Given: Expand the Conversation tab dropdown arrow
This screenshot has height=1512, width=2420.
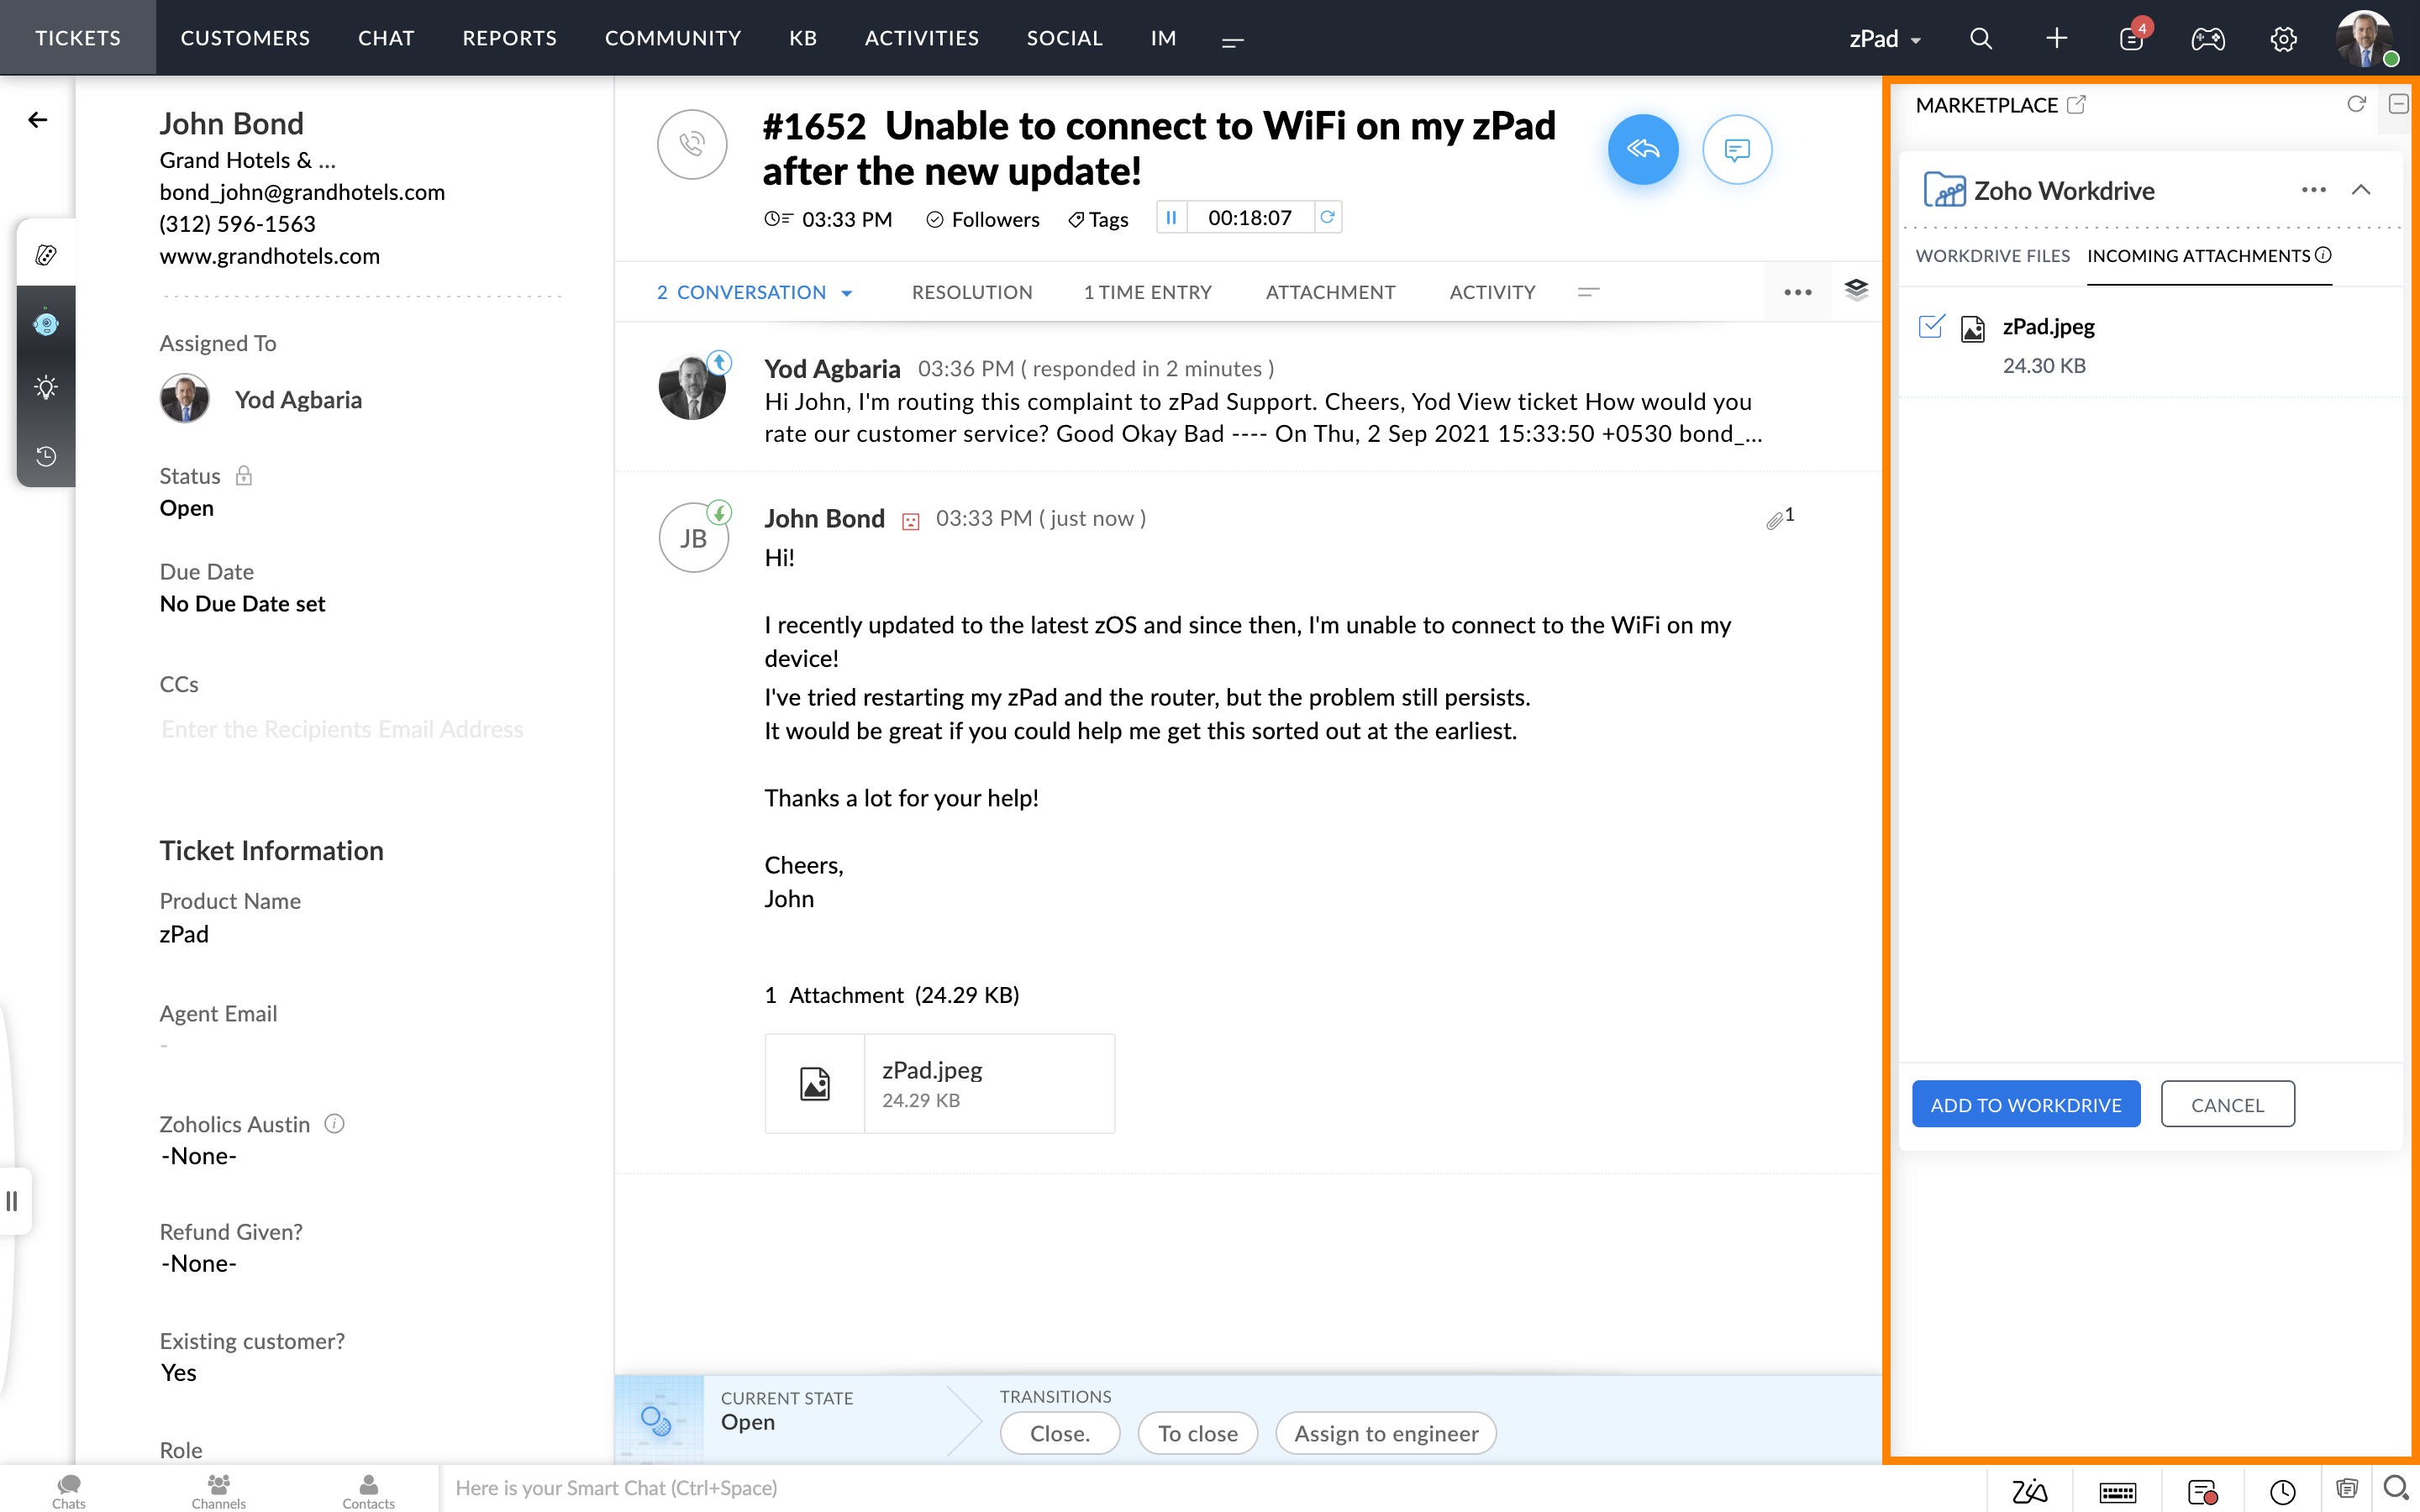Looking at the screenshot, I should [847, 293].
